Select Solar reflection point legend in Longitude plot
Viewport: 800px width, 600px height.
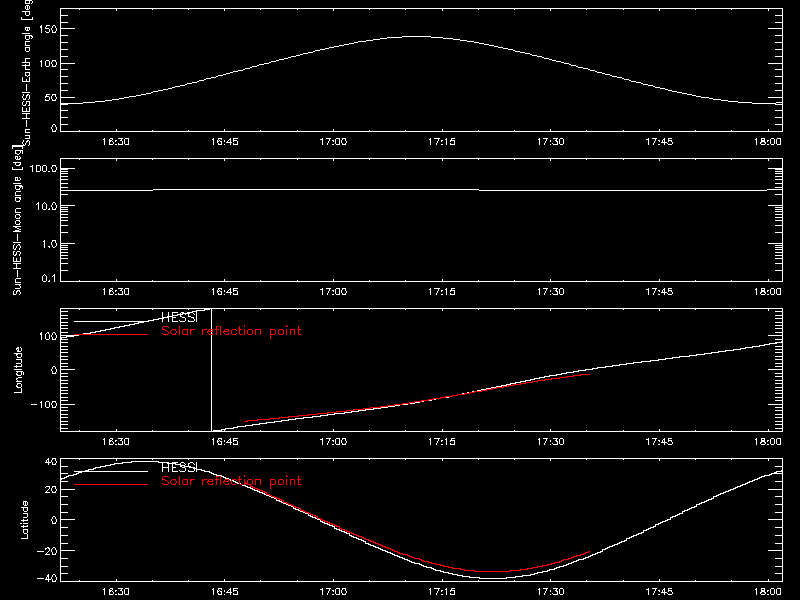point(231,331)
